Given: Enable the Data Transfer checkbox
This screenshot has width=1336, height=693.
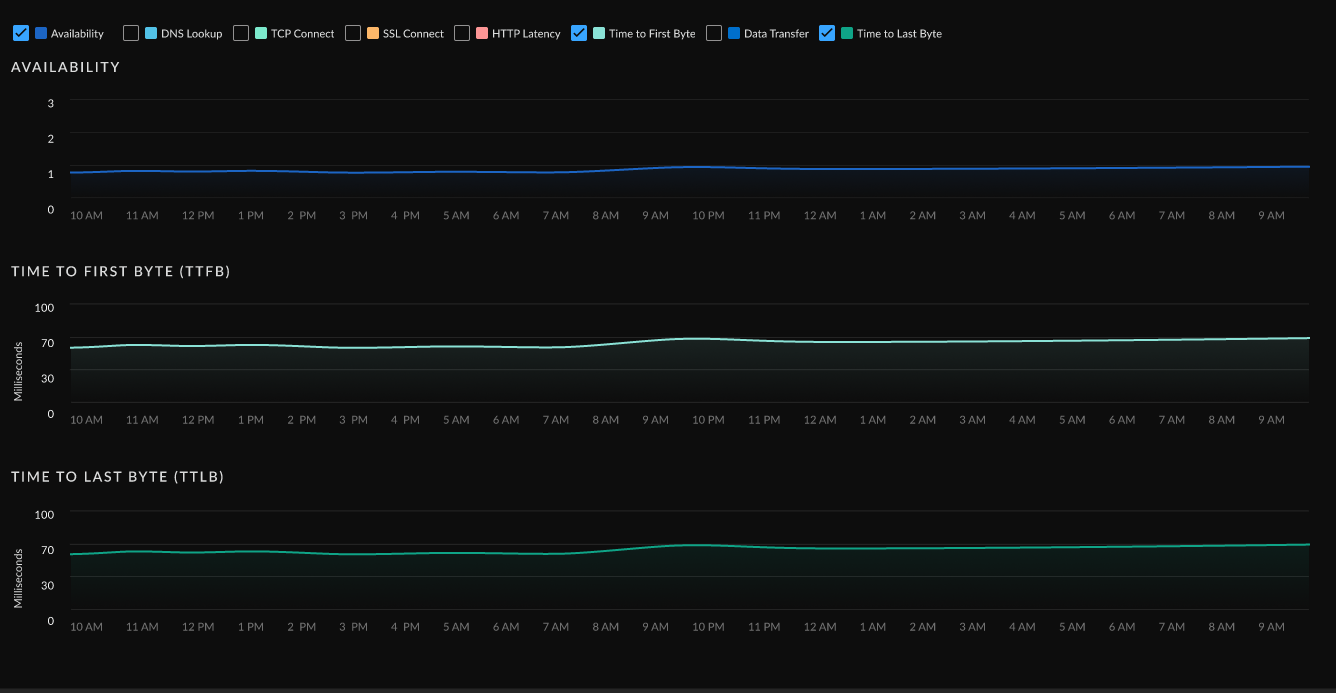Looking at the screenshot, I should click(714, 33).
